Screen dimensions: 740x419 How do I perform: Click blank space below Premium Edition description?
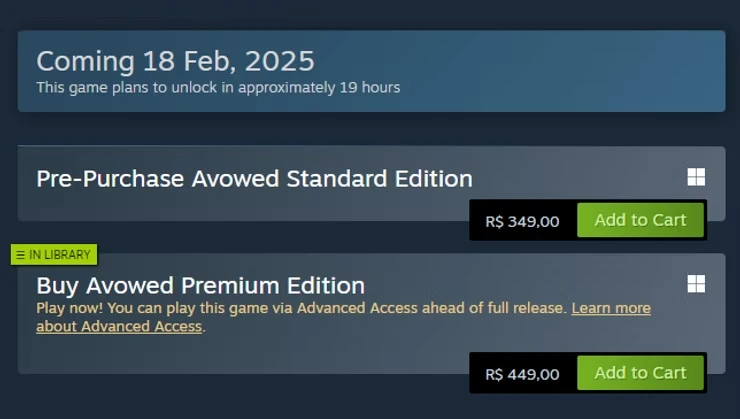pos(236,354)
